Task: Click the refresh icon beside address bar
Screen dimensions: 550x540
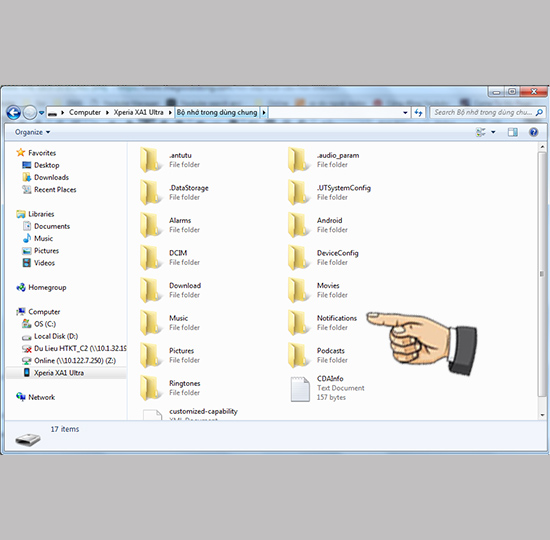Action: 418,113
